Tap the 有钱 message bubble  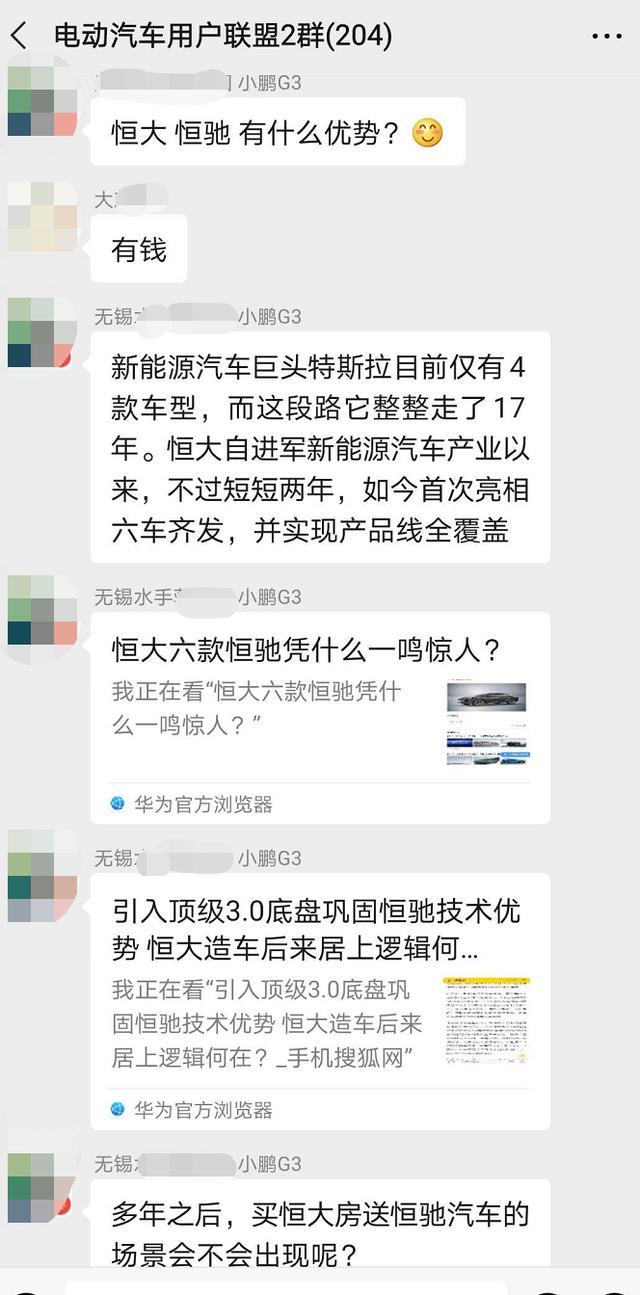[139, 249]
